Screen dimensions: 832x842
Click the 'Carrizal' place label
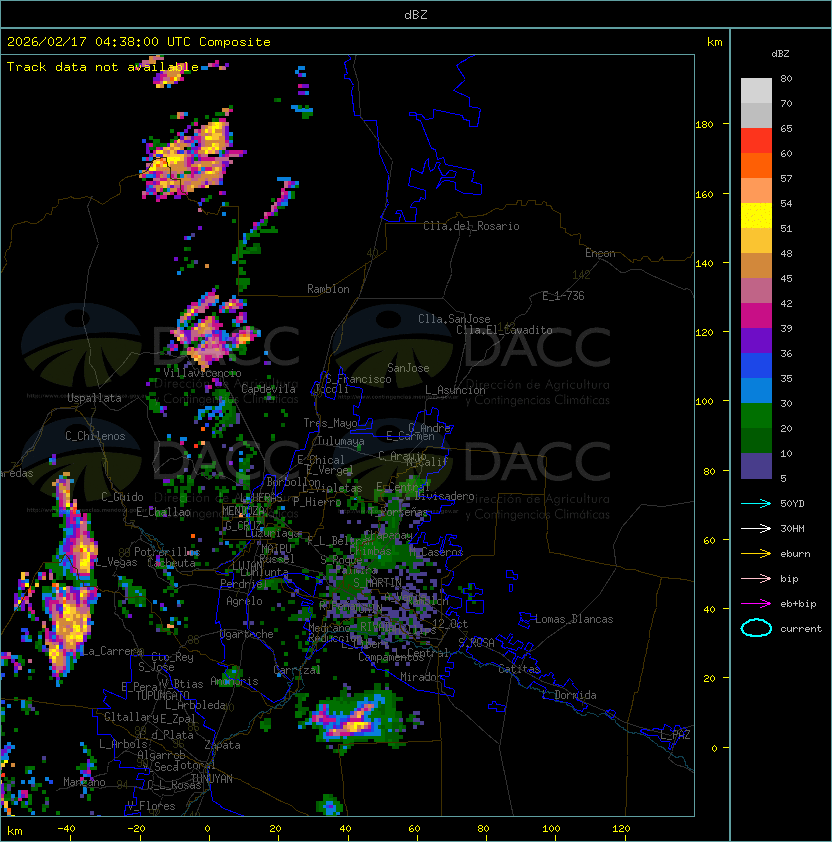point(297,670)
